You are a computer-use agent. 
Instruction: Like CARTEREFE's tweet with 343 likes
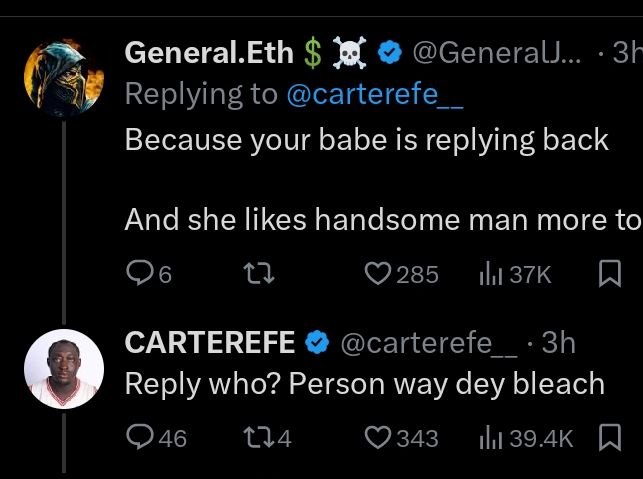377,437
